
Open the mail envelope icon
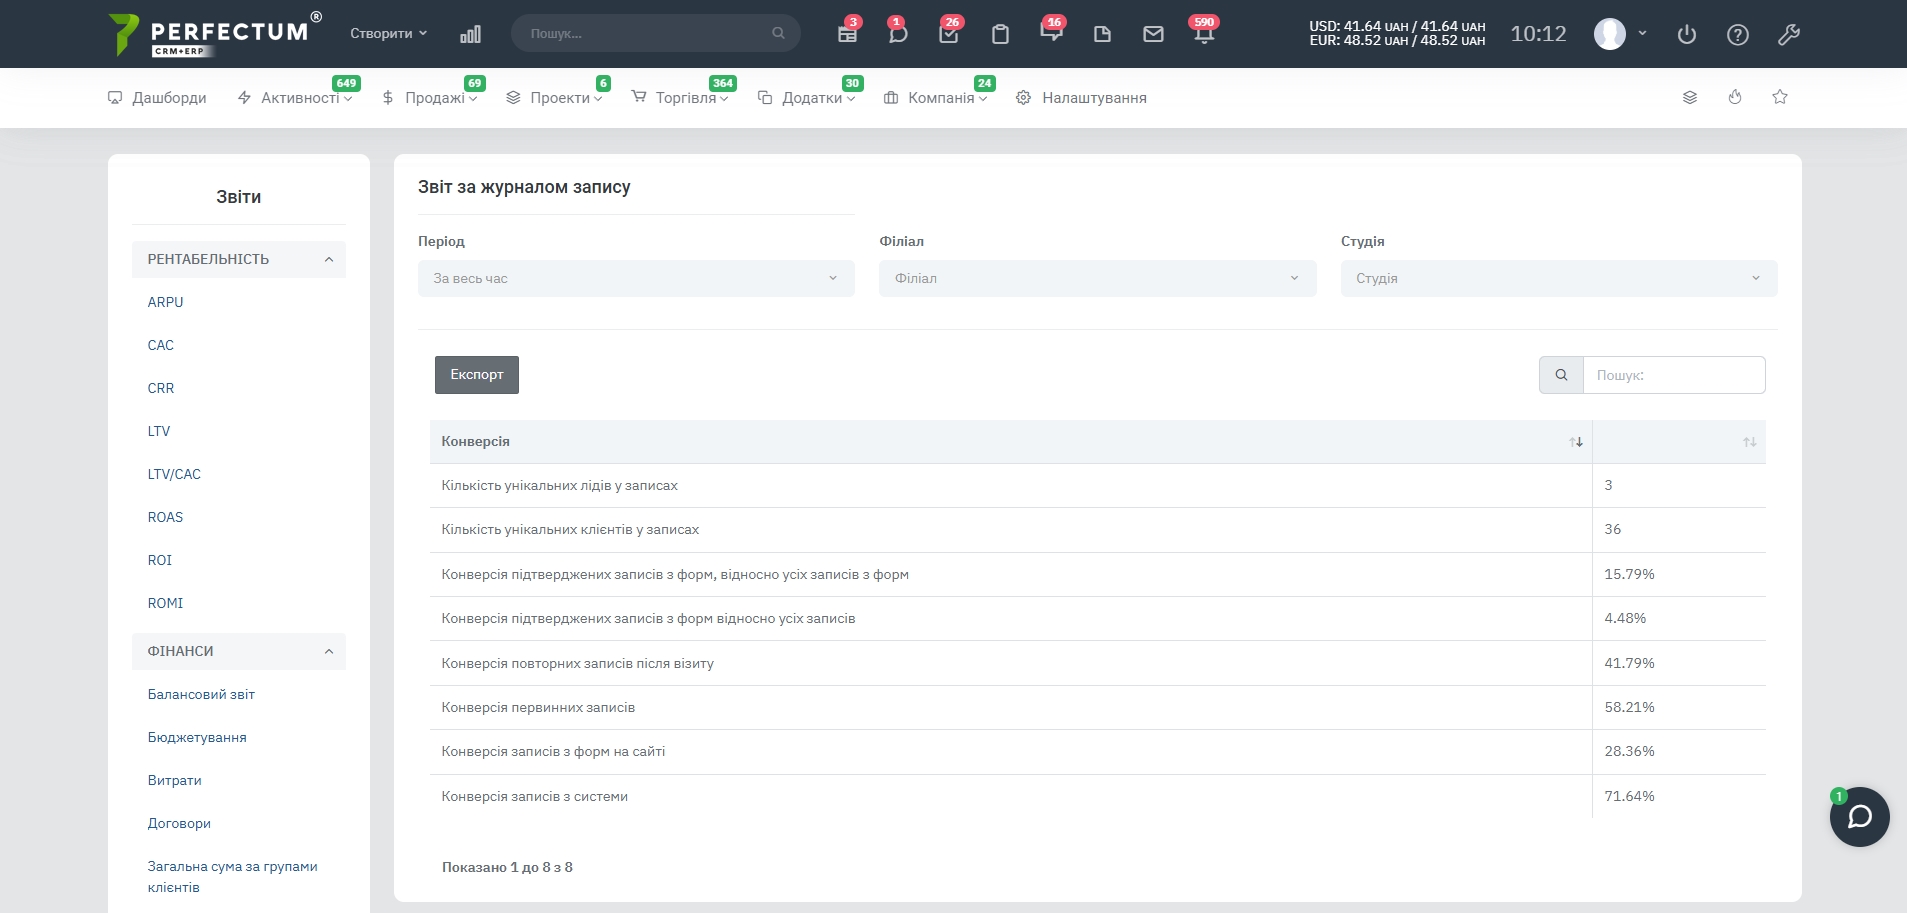click(1153, 34)
